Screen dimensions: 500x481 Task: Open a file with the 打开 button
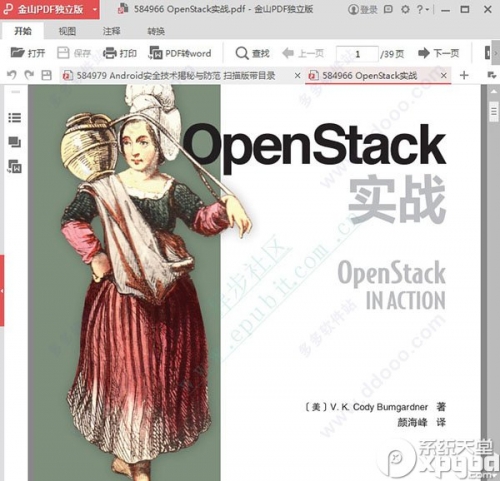[x=28, y=53]
